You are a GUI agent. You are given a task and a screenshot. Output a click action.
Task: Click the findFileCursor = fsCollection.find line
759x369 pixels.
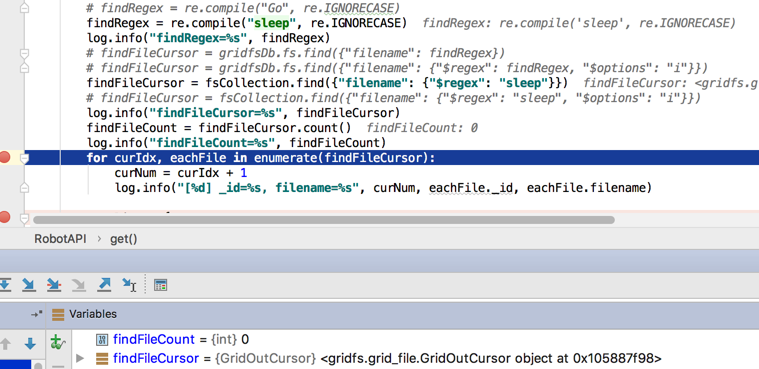[x=327, y=83]
